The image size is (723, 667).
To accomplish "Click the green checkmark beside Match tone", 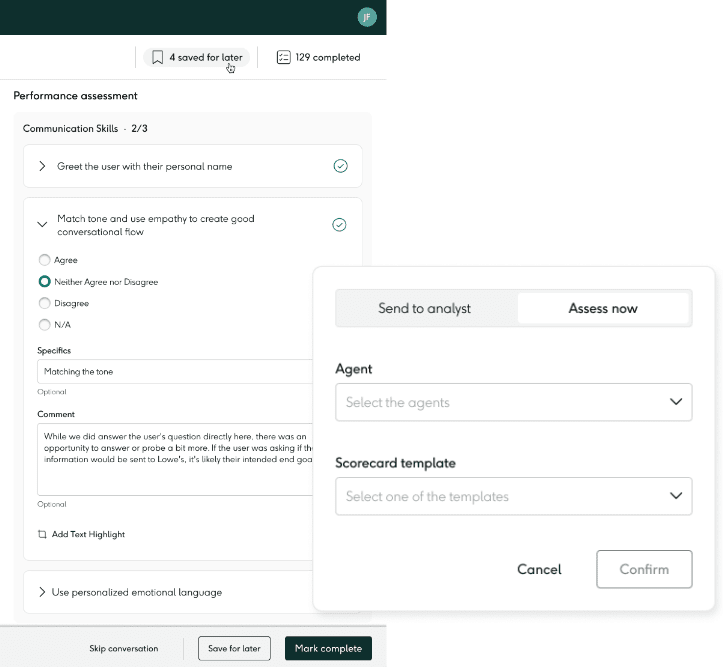I will click(339, 225).
